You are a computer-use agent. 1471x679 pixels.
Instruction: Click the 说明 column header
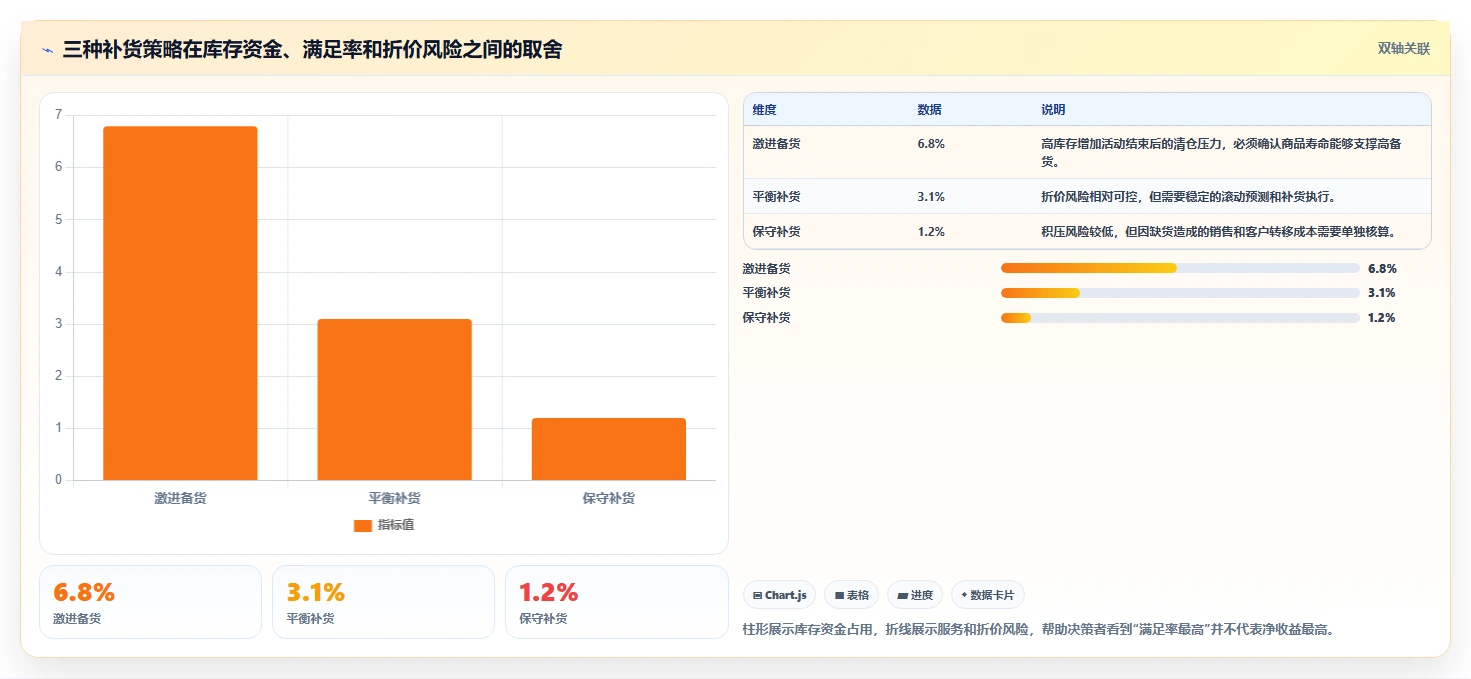[1053, 110]
